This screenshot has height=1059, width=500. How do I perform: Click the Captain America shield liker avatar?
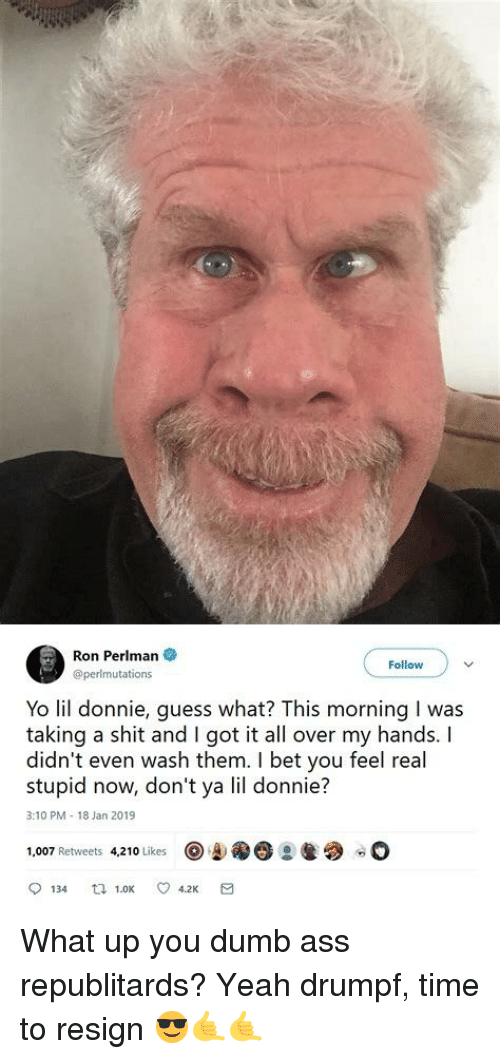tap(192, 849)
